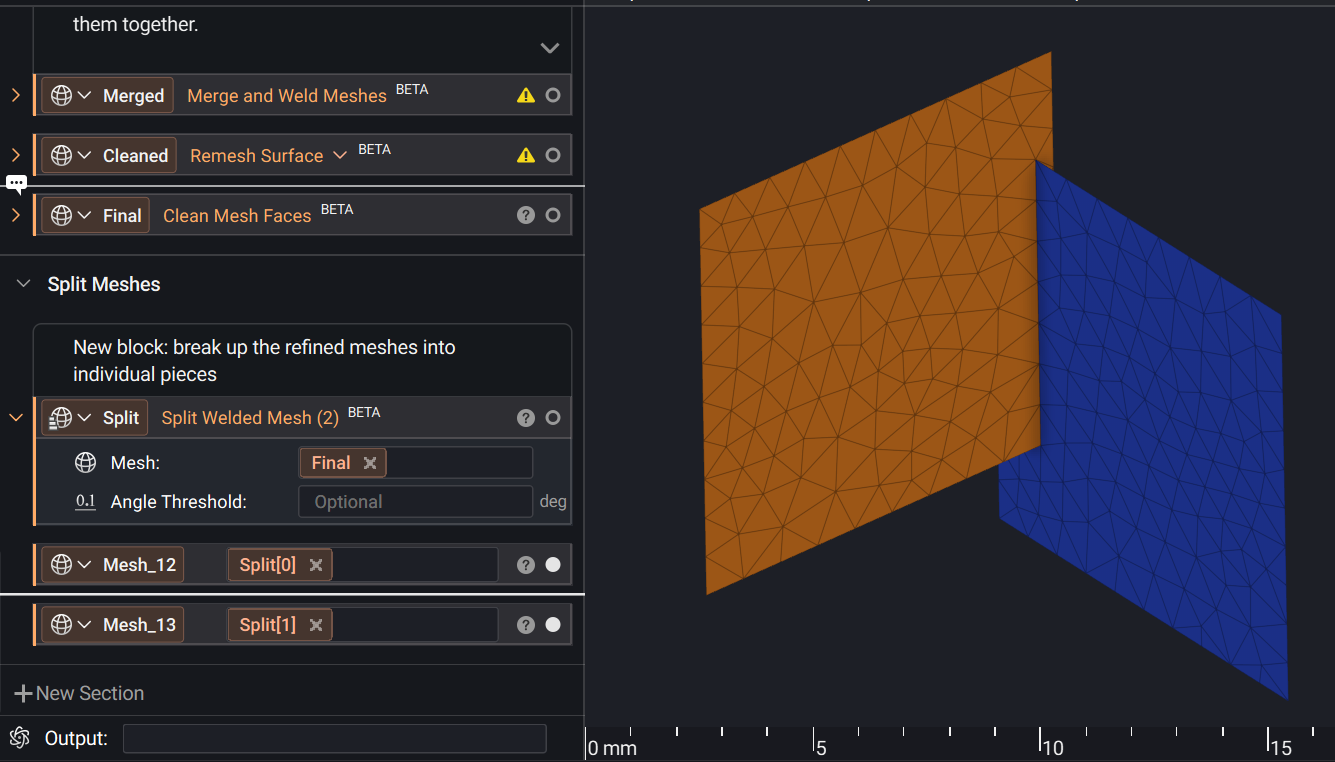The image size is (1335, 762).
Task: Click the Merge and Weld Meshes block name
Action: [287, 96]
